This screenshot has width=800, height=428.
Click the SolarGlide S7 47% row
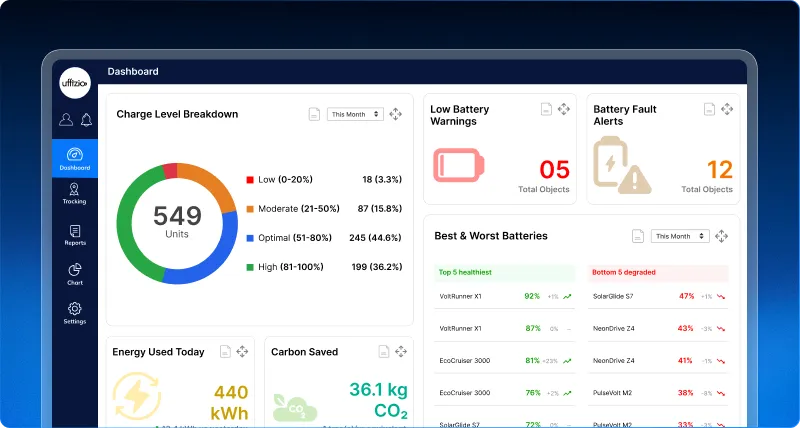(658, 296)
